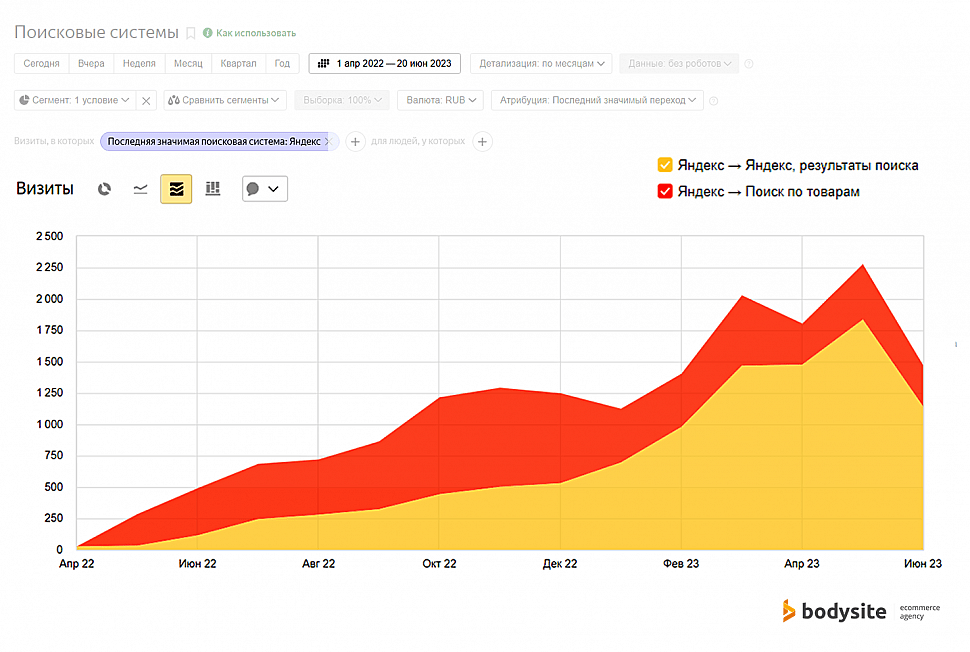Viewport: 970px width, 652px height.
Task: Switch to bar column chart view
Action: [213, 189]
